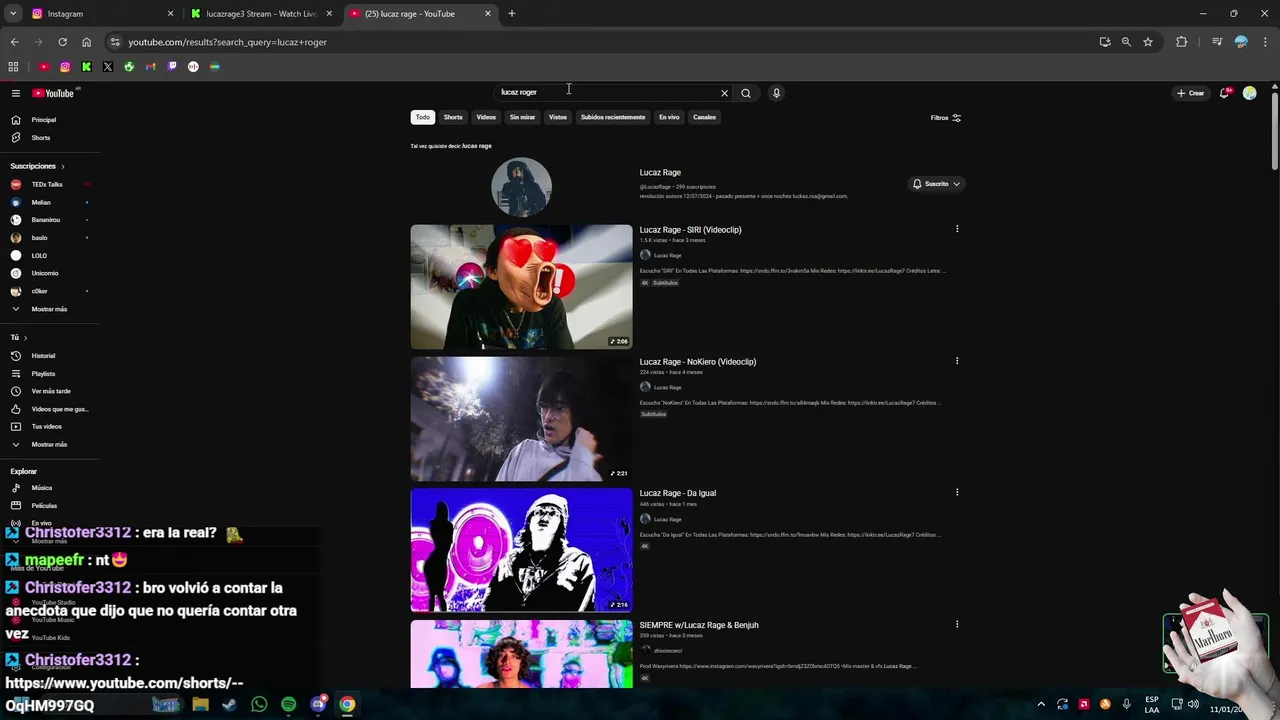The width and height of the screenshot is (1280, 720).
Task: Go to browser home page
Action: click(87, 42)
